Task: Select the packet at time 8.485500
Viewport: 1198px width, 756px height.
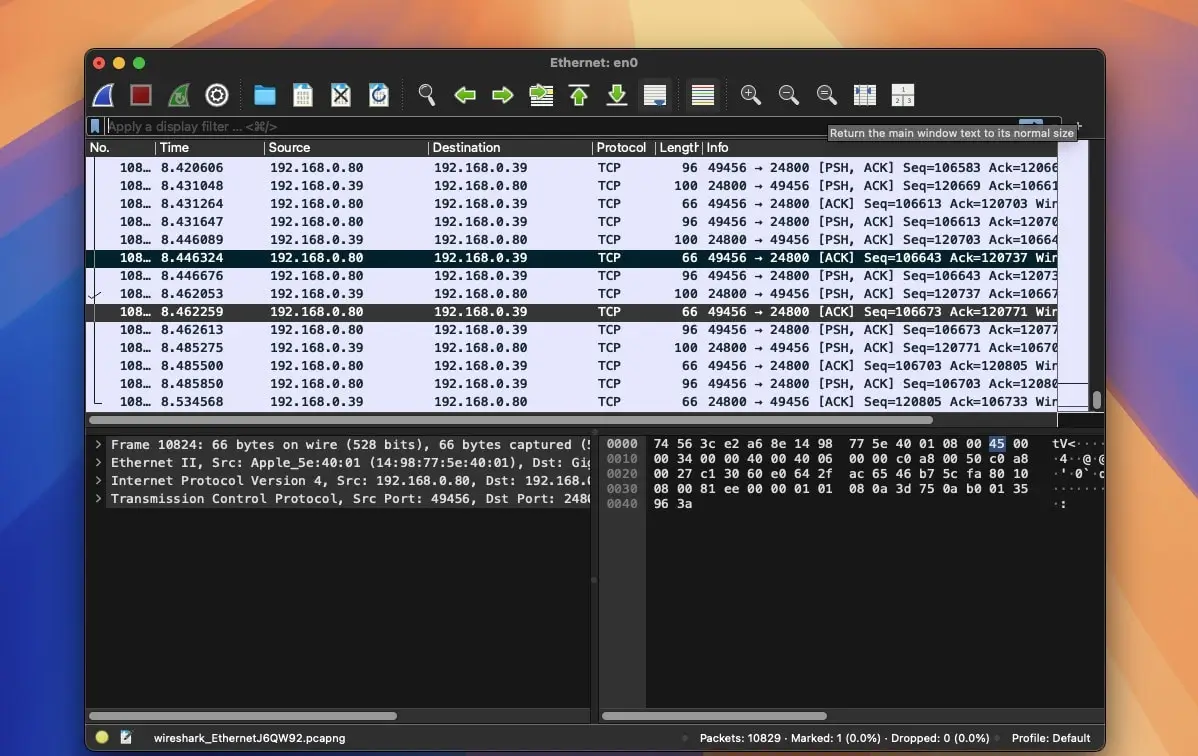Action: pyautogui.click(x=572, y=365)
